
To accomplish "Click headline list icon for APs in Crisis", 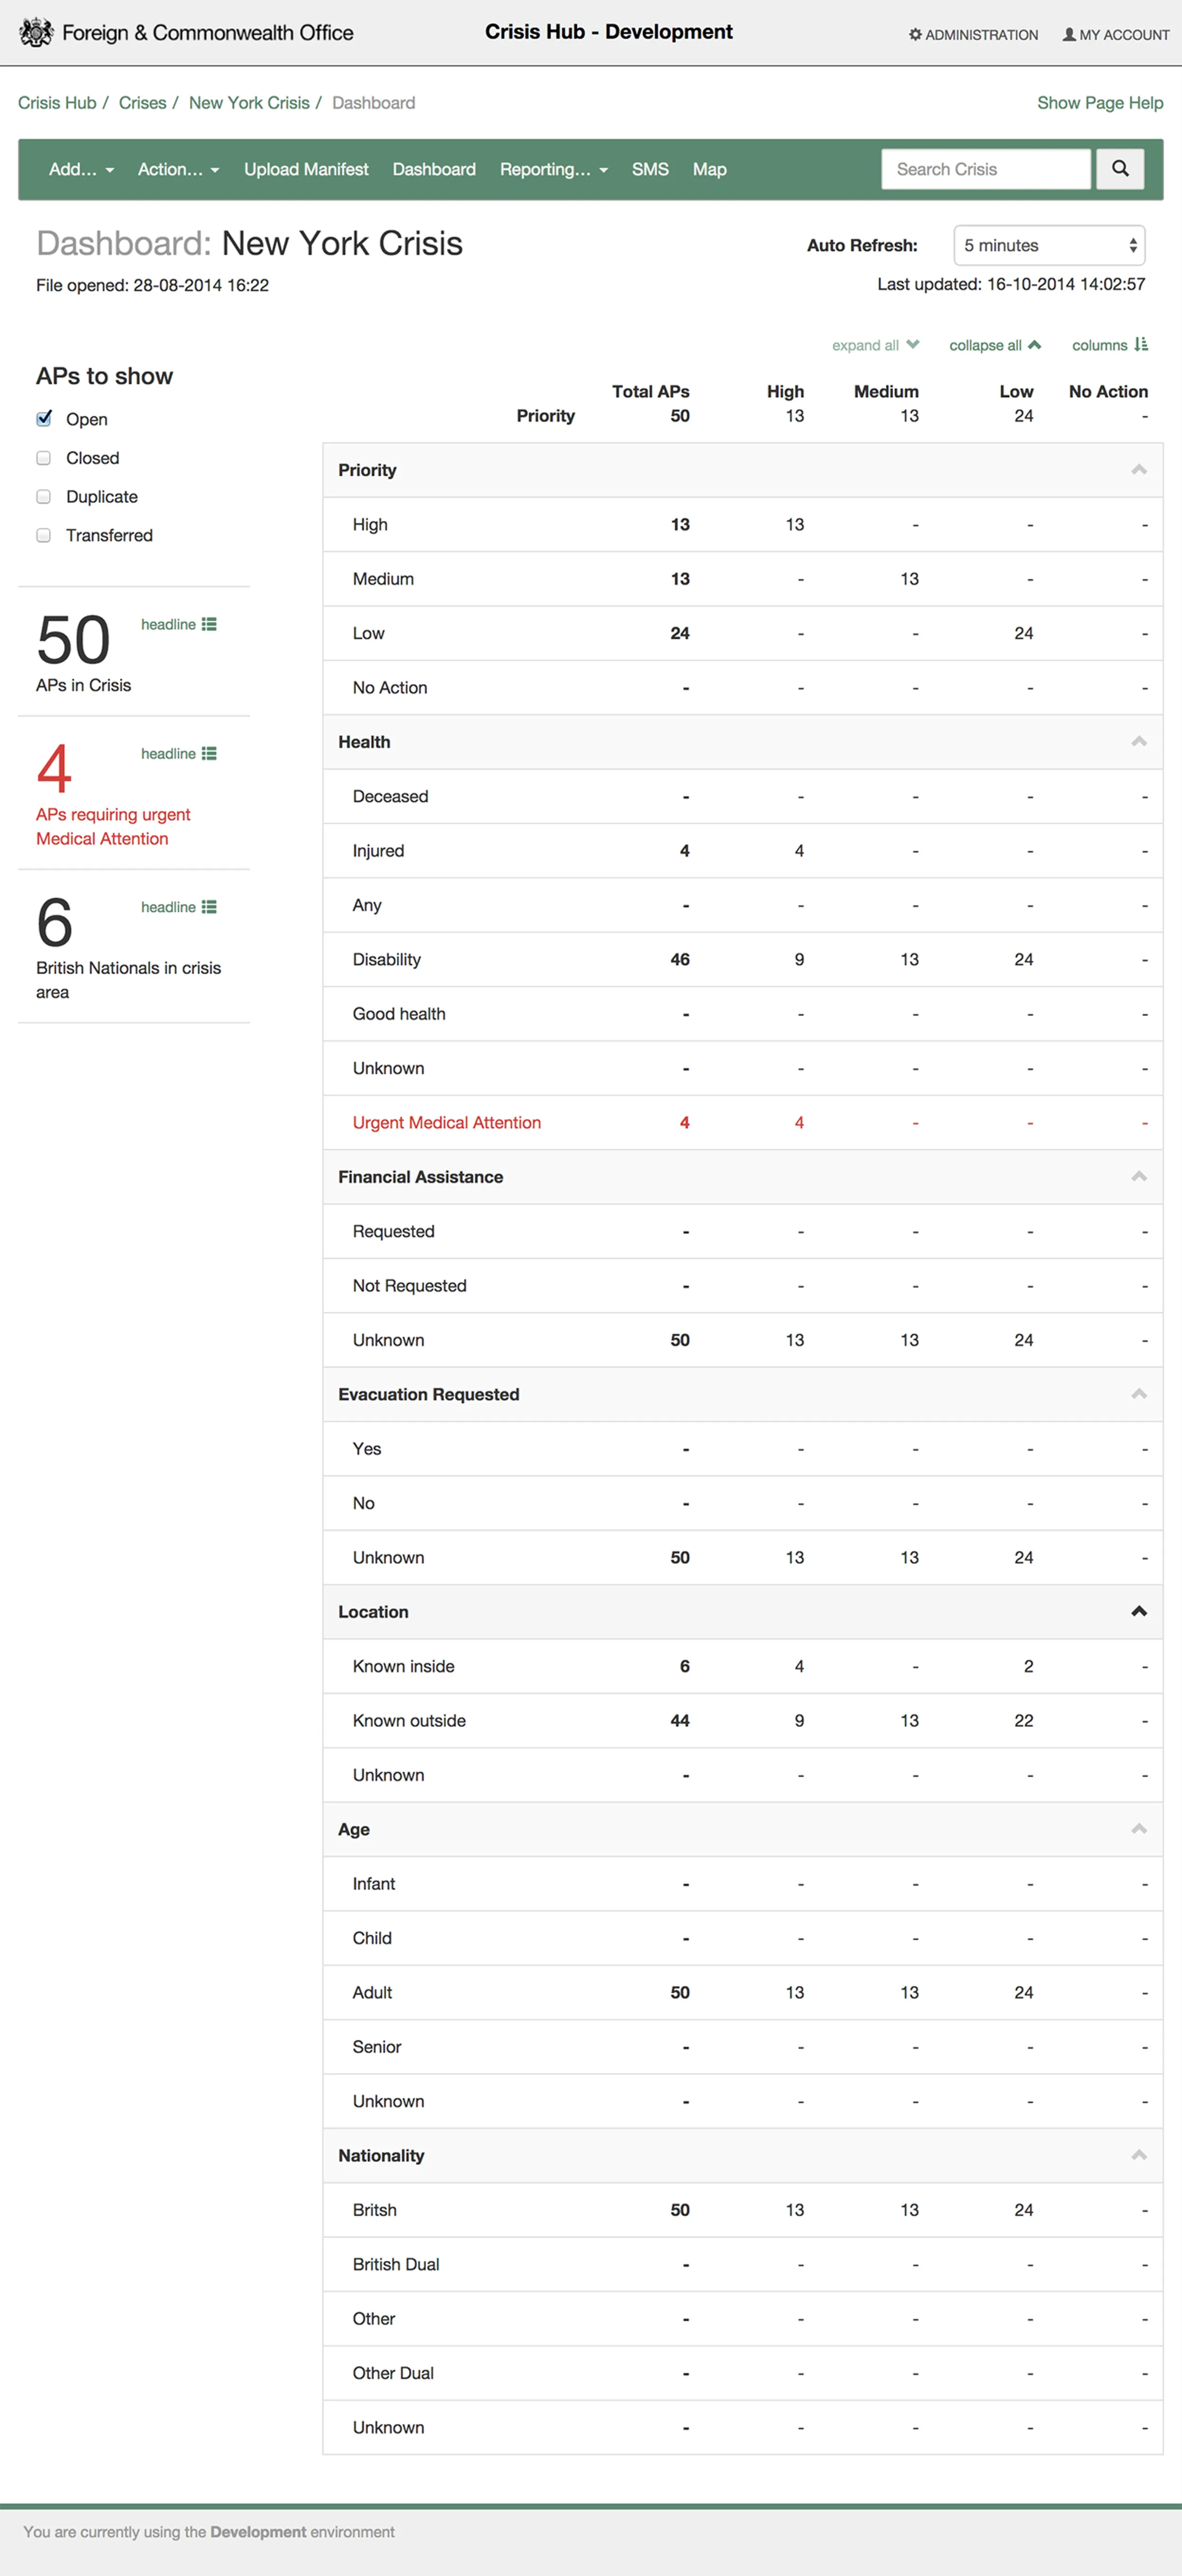I will coord(209,624).
